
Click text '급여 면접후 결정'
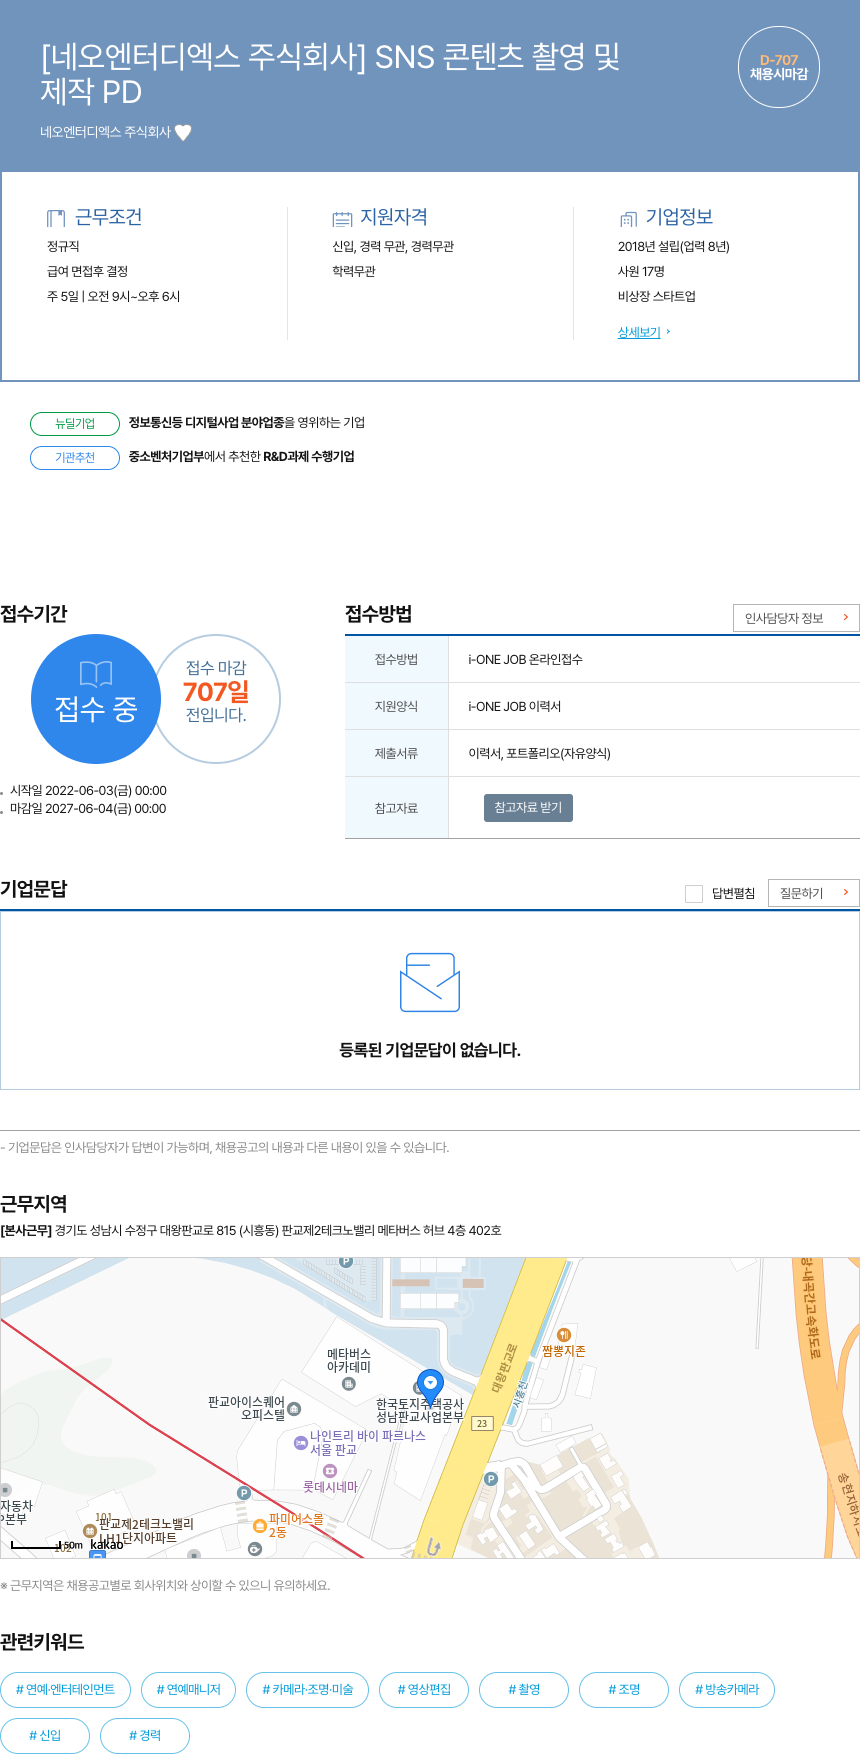pos(87,272)
